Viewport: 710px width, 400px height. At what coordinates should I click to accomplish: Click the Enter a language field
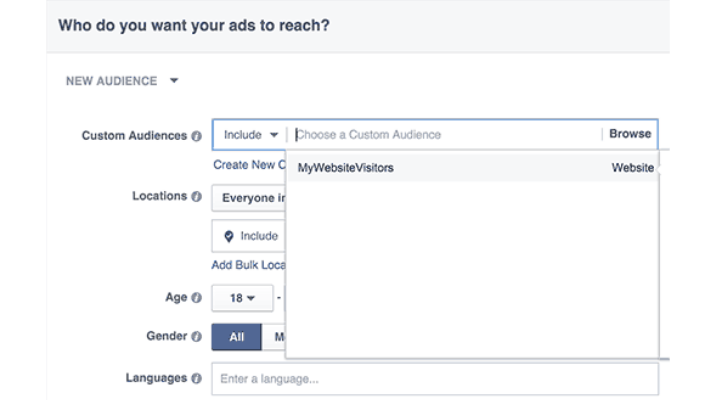pos(435,379)
